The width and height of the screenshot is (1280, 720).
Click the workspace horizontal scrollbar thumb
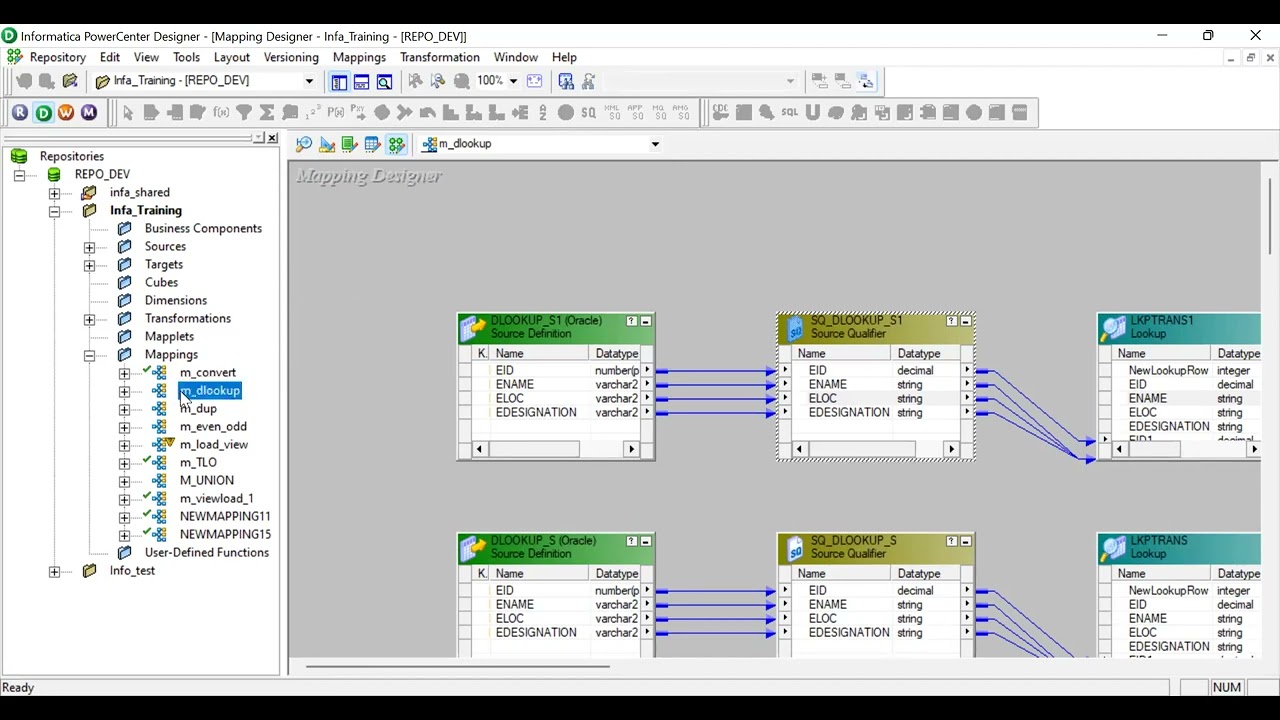pos(458,665)
